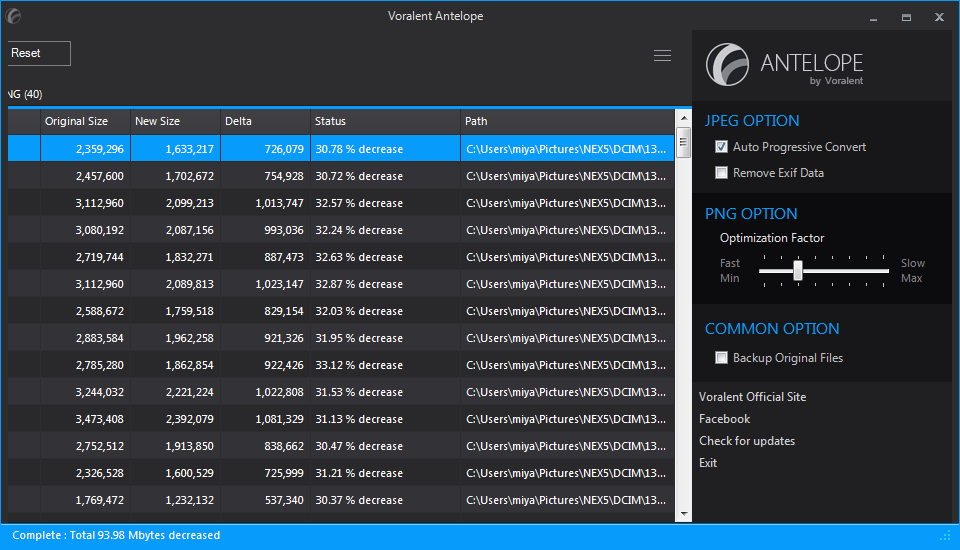This screenshot has width=960, height=550.
Task: Sort by Original Size column header
Action: pyautogui.click(x=85, y=121)
